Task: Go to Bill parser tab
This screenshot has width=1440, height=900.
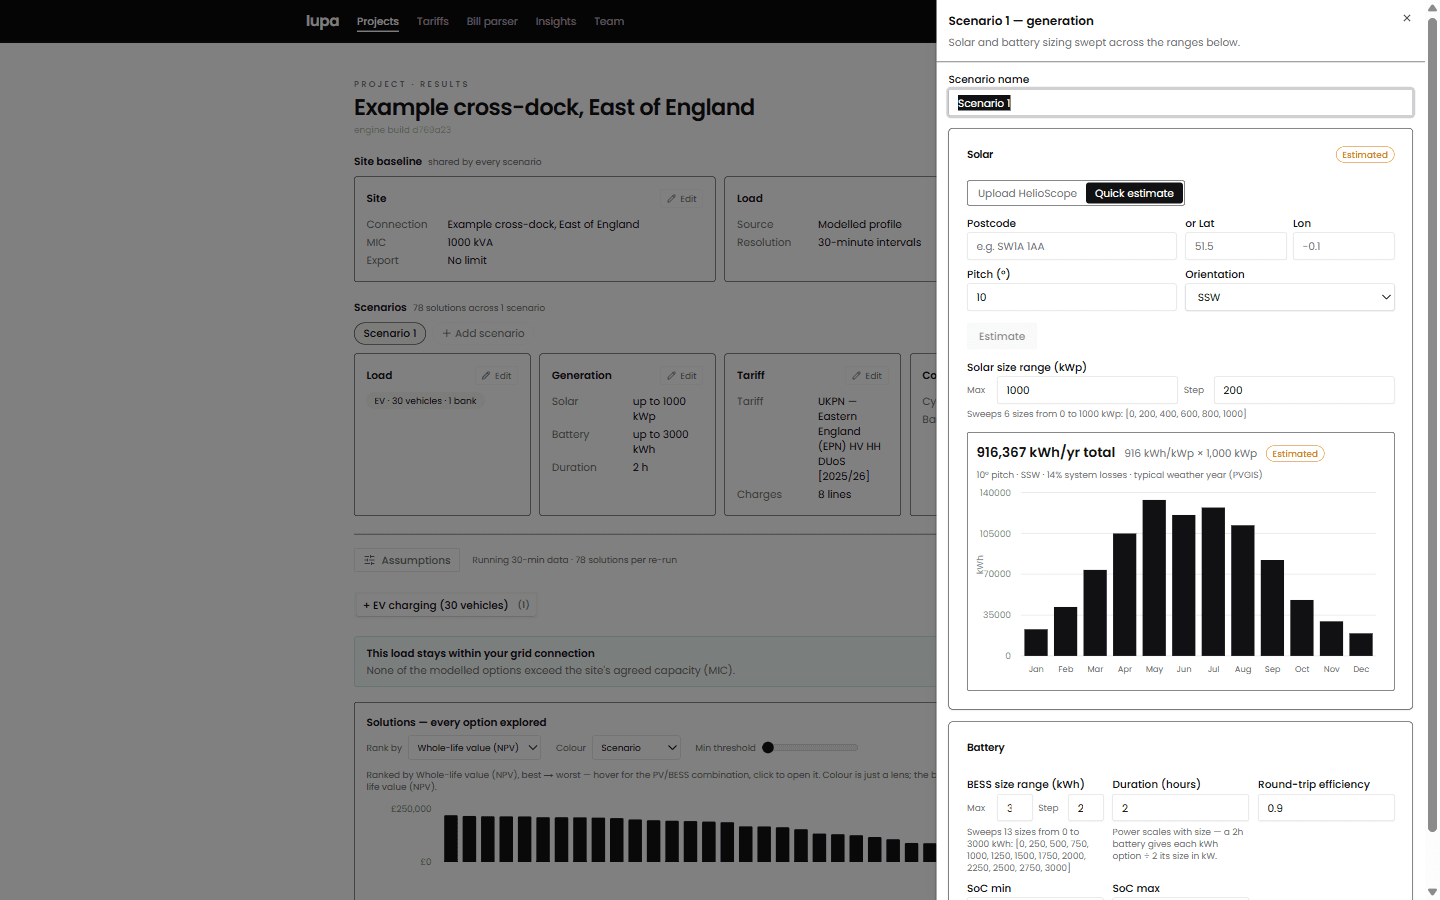Action: pos(492,21)
